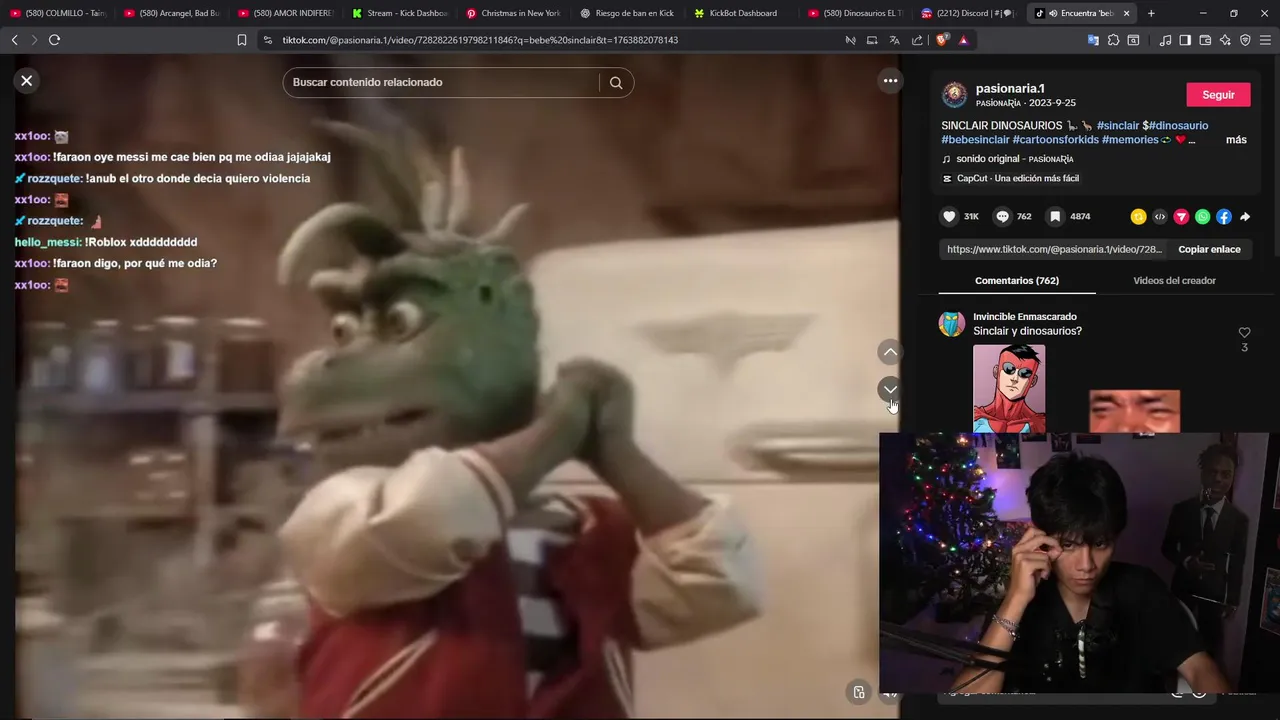Open the media control music-note icon
Viewport: 1280px width, 720px height.
(1165, 40)
